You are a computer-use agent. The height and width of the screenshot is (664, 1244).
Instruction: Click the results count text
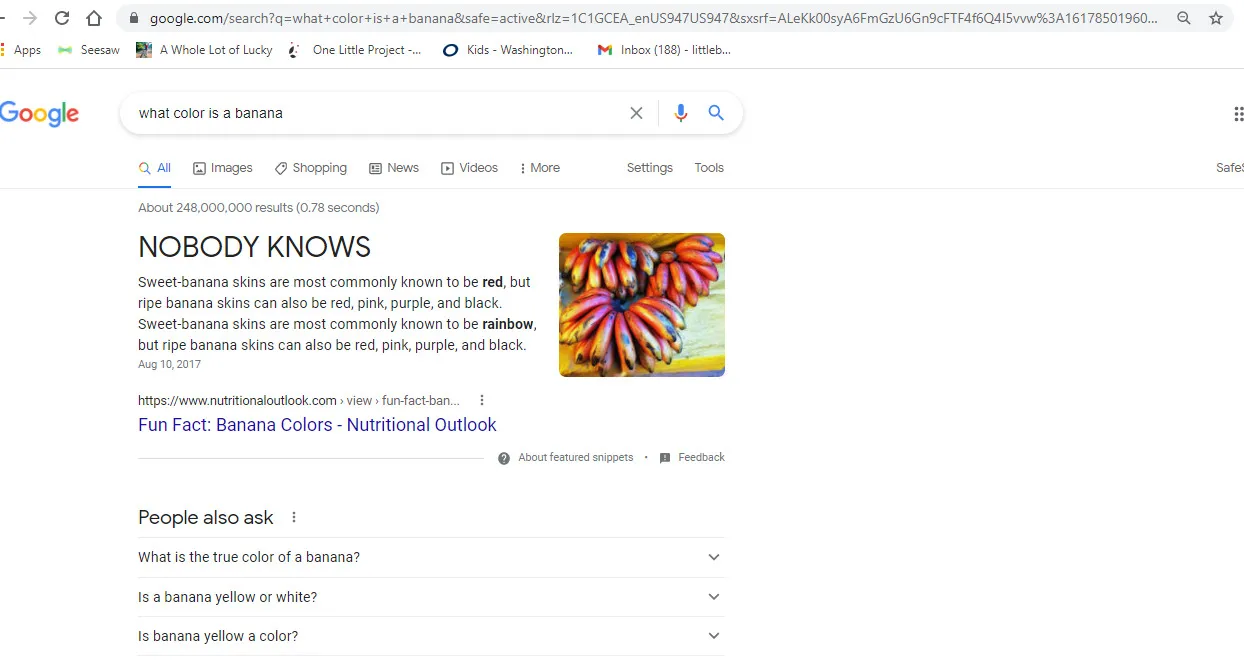259,208
